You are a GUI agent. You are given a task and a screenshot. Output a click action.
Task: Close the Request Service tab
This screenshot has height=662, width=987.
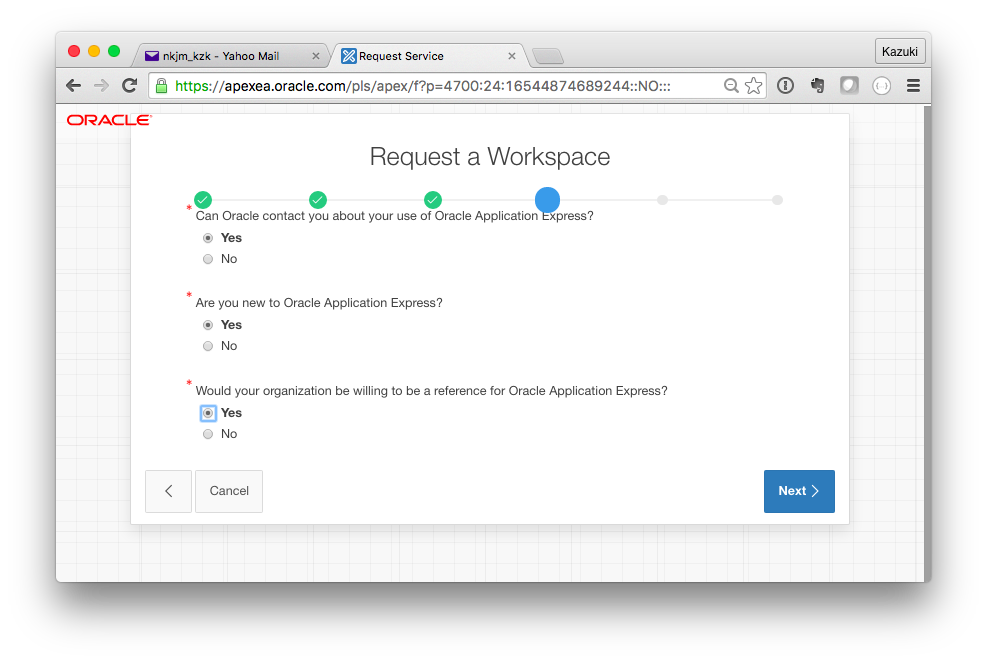512,56
